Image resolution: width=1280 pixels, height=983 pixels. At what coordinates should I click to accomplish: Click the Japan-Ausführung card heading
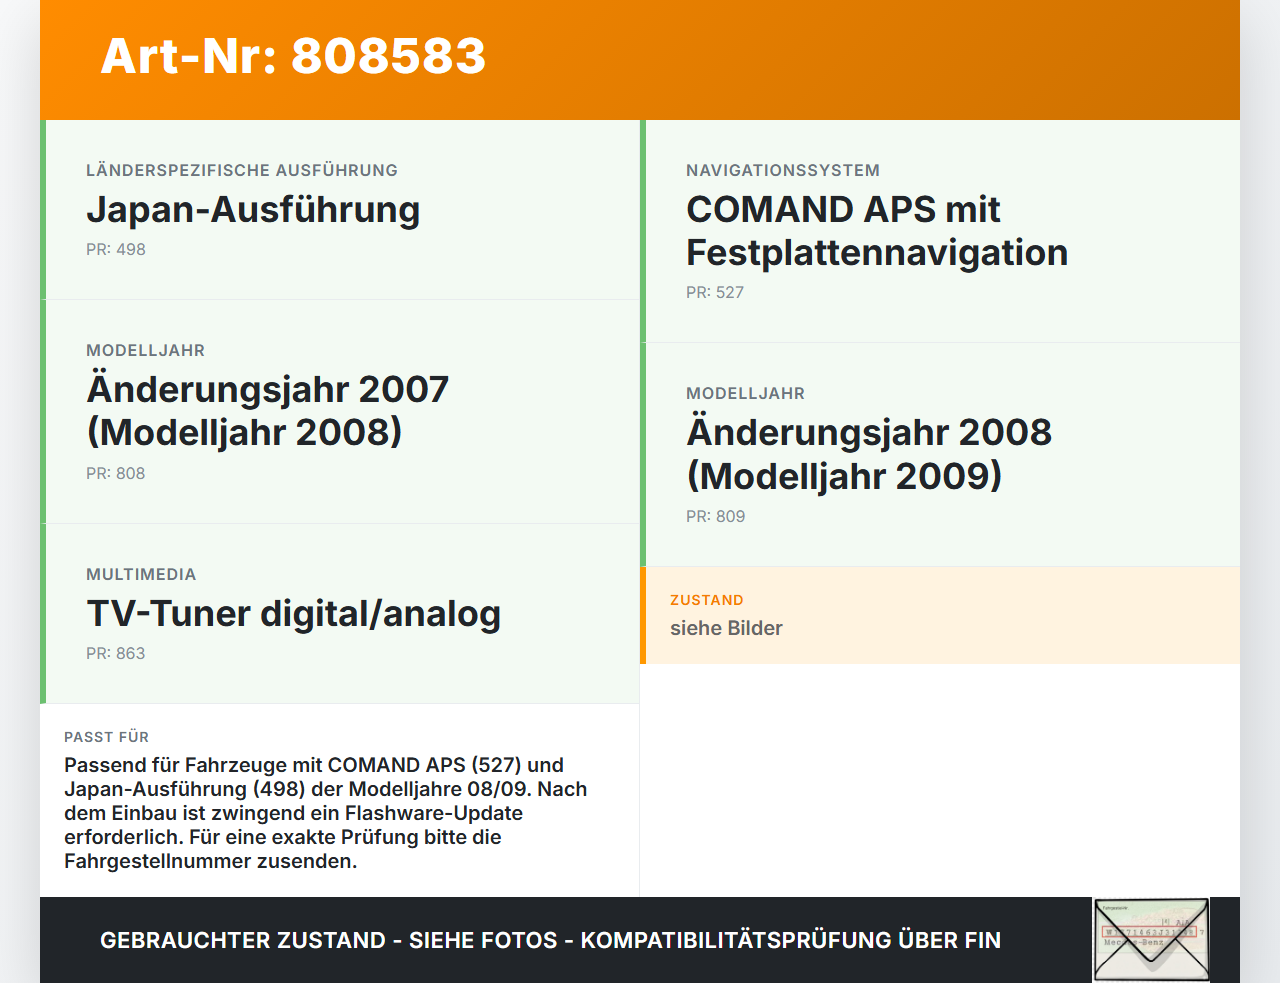coord(253,209)
